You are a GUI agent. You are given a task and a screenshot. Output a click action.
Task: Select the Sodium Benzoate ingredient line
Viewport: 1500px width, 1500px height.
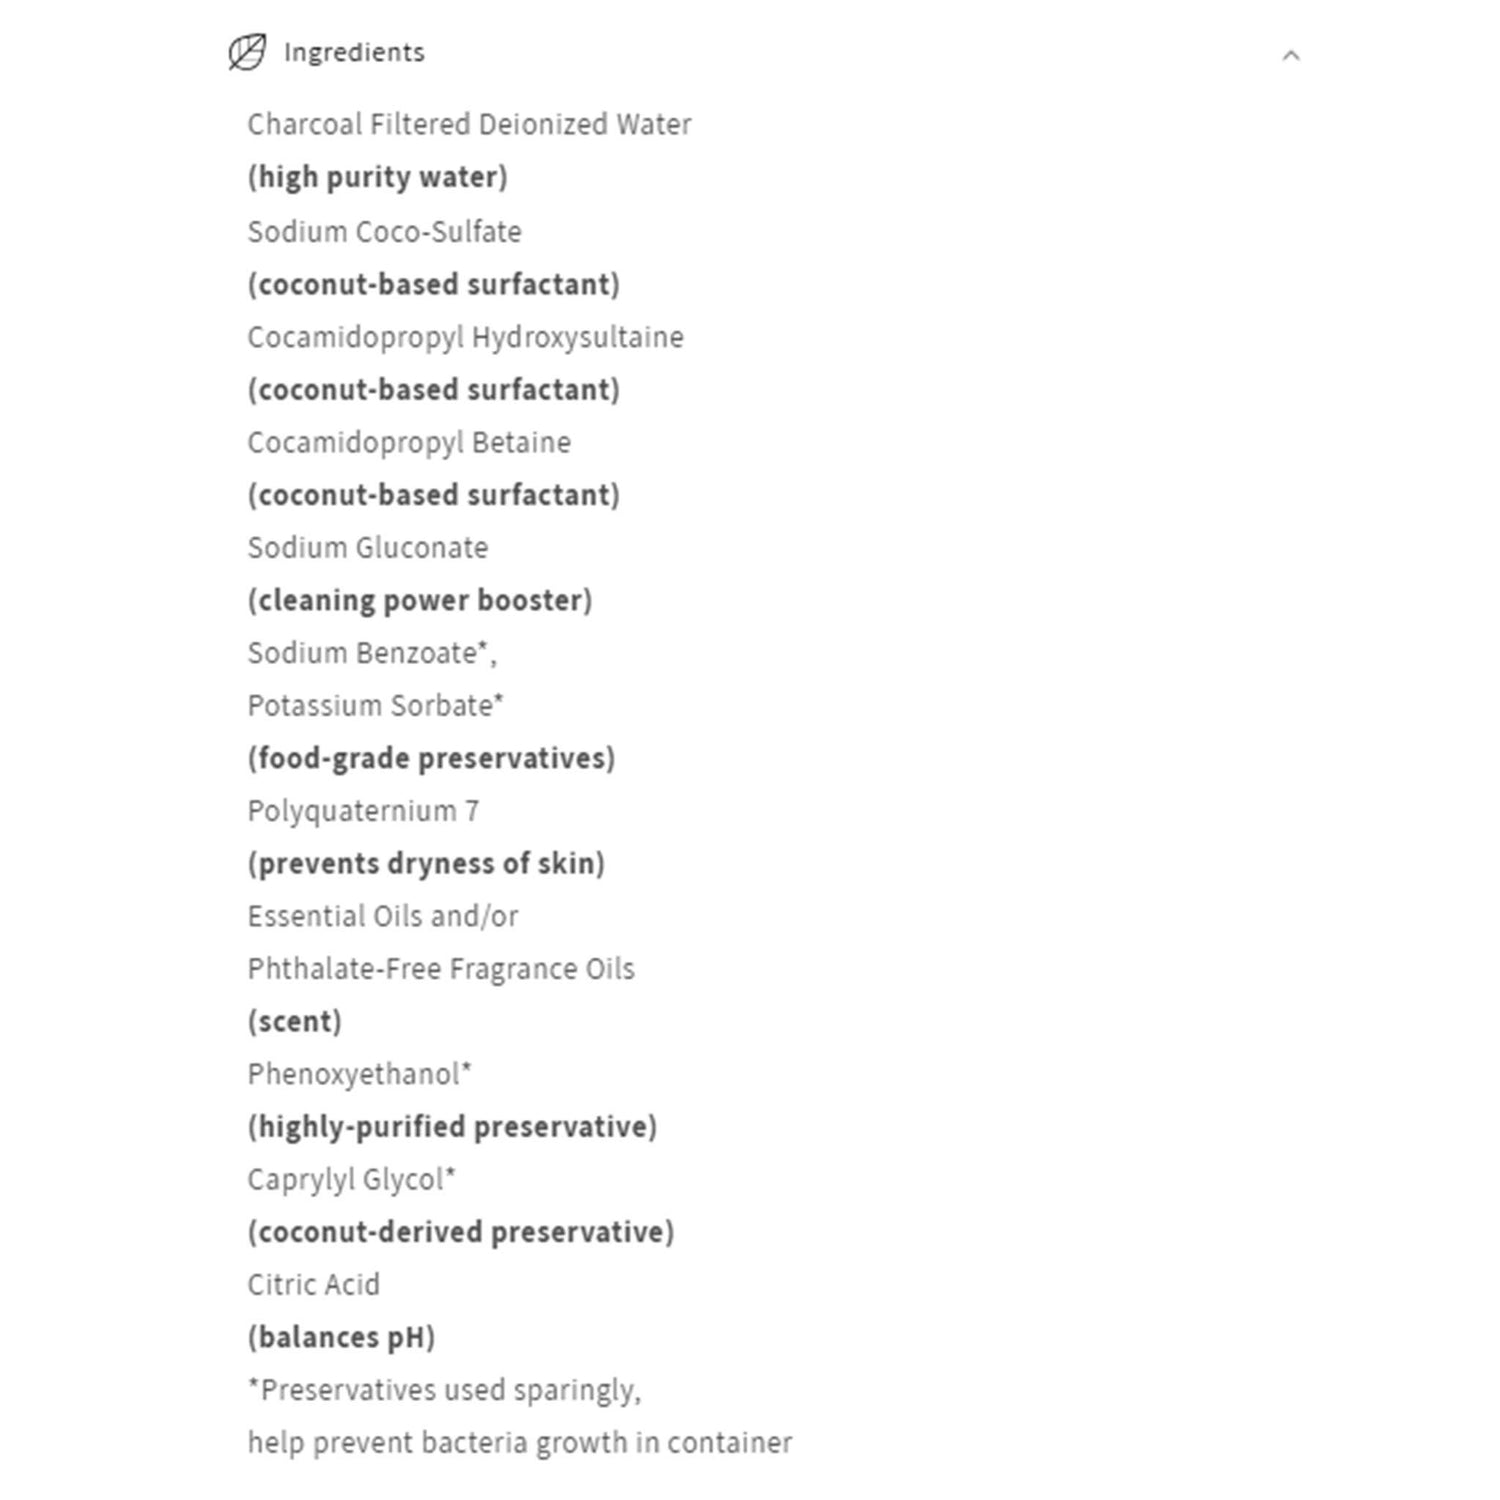click(371, 653)
